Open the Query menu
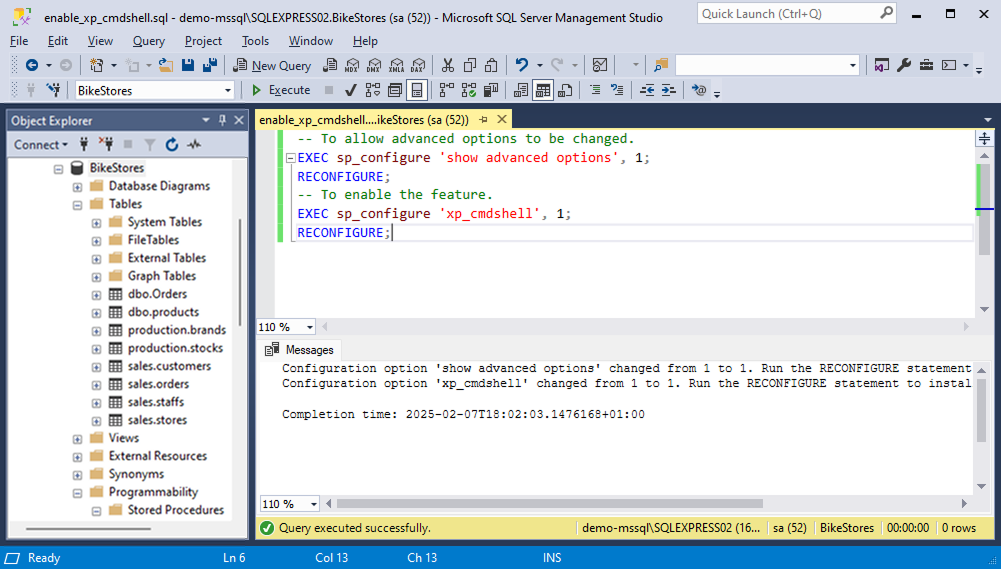Image resolution: width=1001 pixels, height=569 pixels. (x=149, y=41)
